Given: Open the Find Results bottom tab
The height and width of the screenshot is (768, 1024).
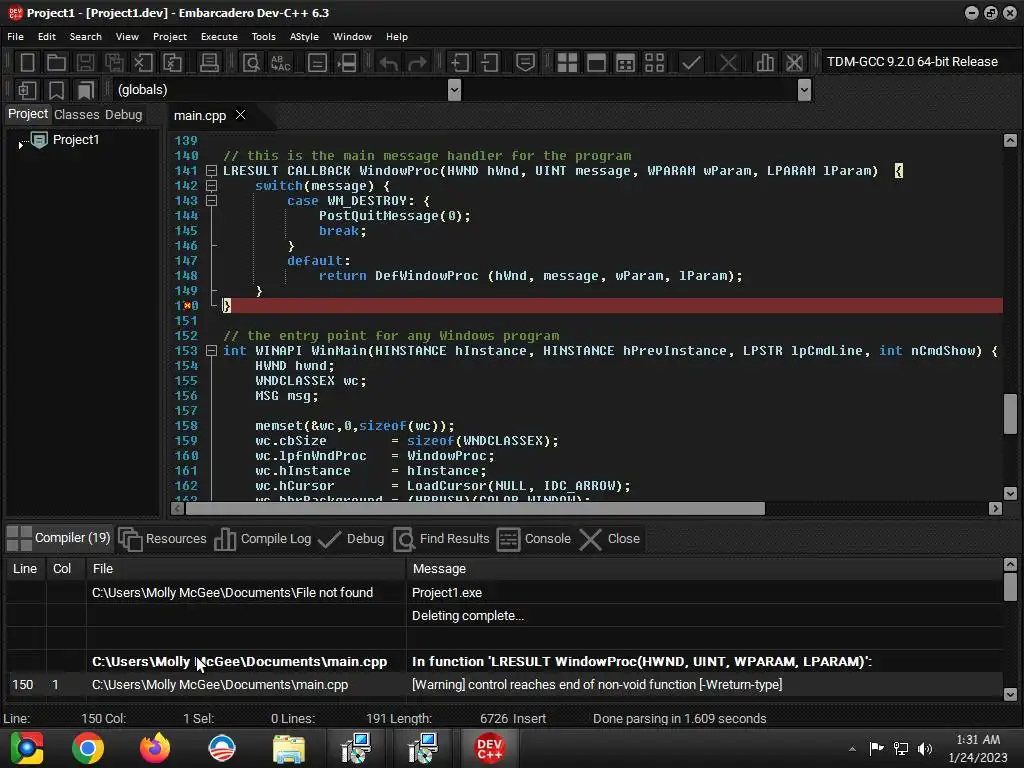Looking at the screenshot, I should coord(442,539).
